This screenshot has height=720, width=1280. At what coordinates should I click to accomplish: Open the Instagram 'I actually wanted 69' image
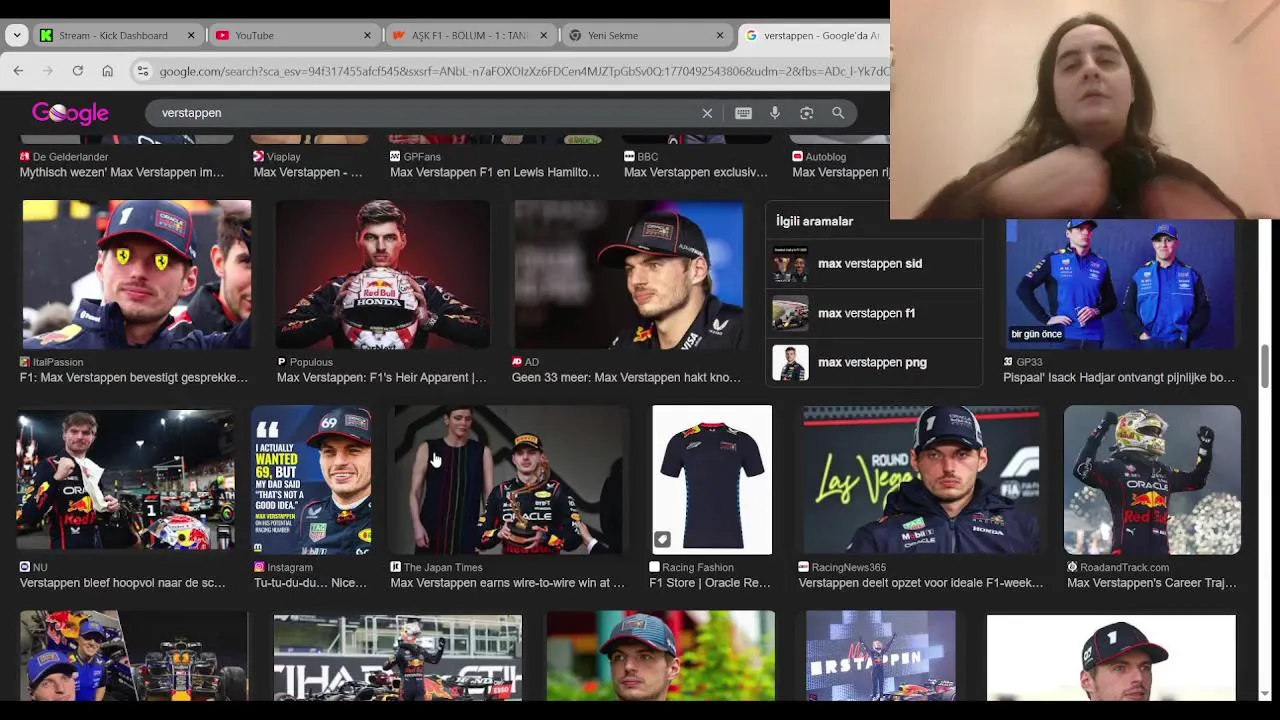tap(311, 480)
